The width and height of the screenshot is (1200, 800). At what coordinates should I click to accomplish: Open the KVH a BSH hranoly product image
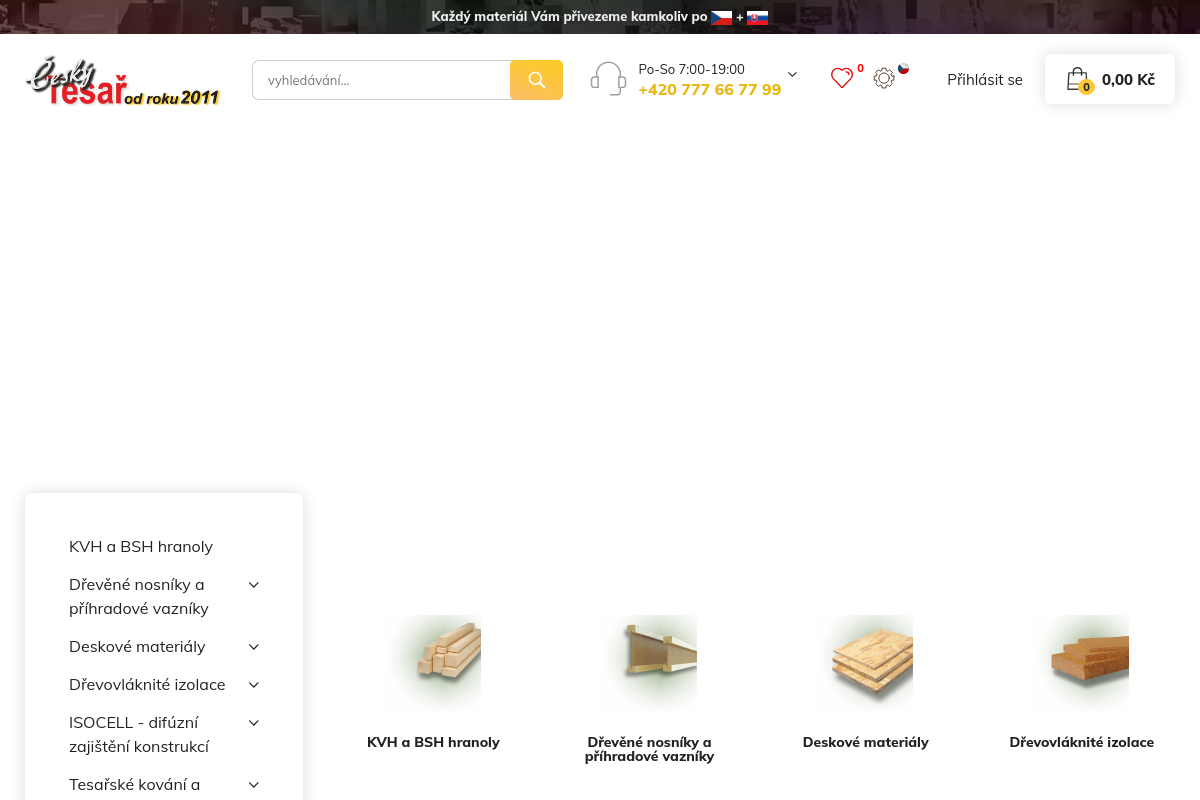[x=434, y=662]
